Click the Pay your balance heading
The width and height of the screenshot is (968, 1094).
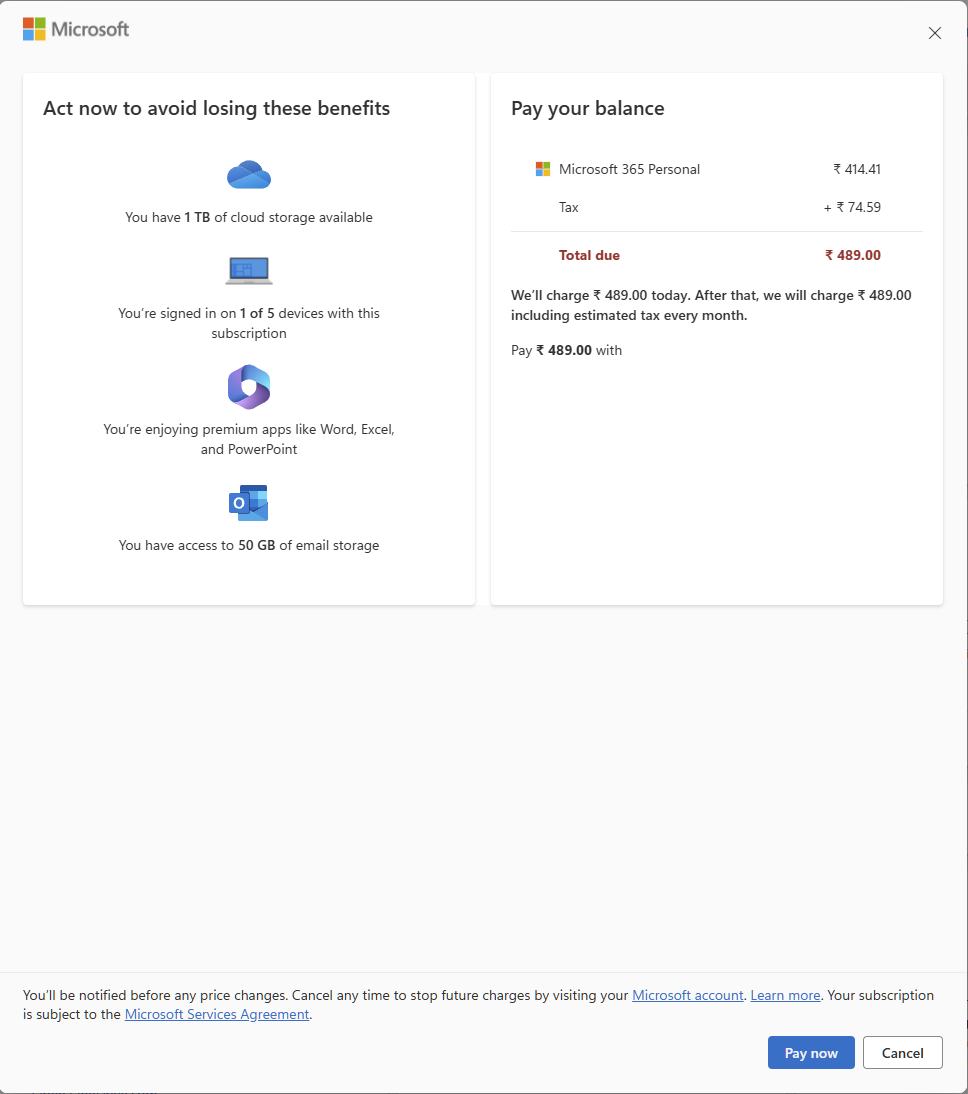(x=588, y=108)
